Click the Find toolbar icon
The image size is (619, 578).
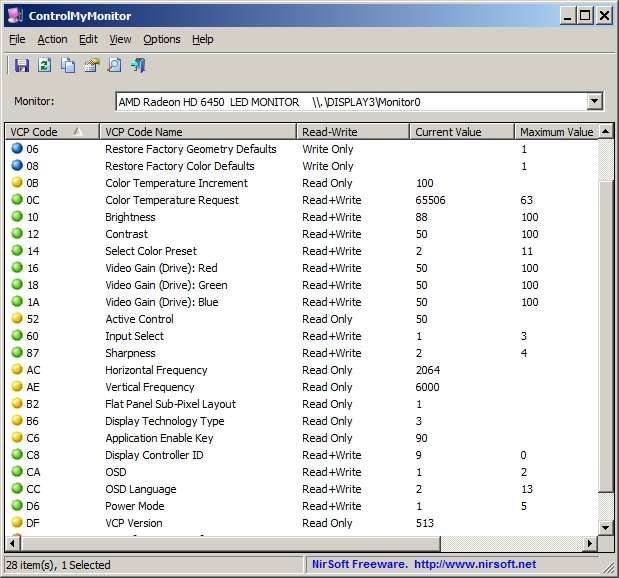[x=114, y=66]
